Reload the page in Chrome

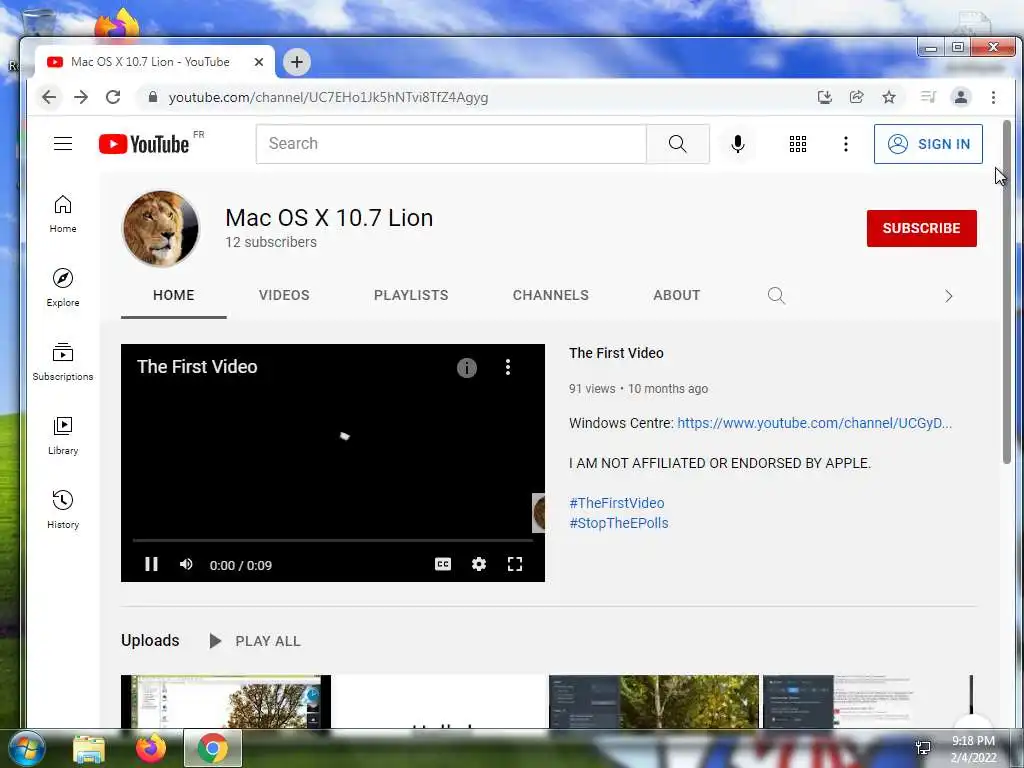(113, 97)
